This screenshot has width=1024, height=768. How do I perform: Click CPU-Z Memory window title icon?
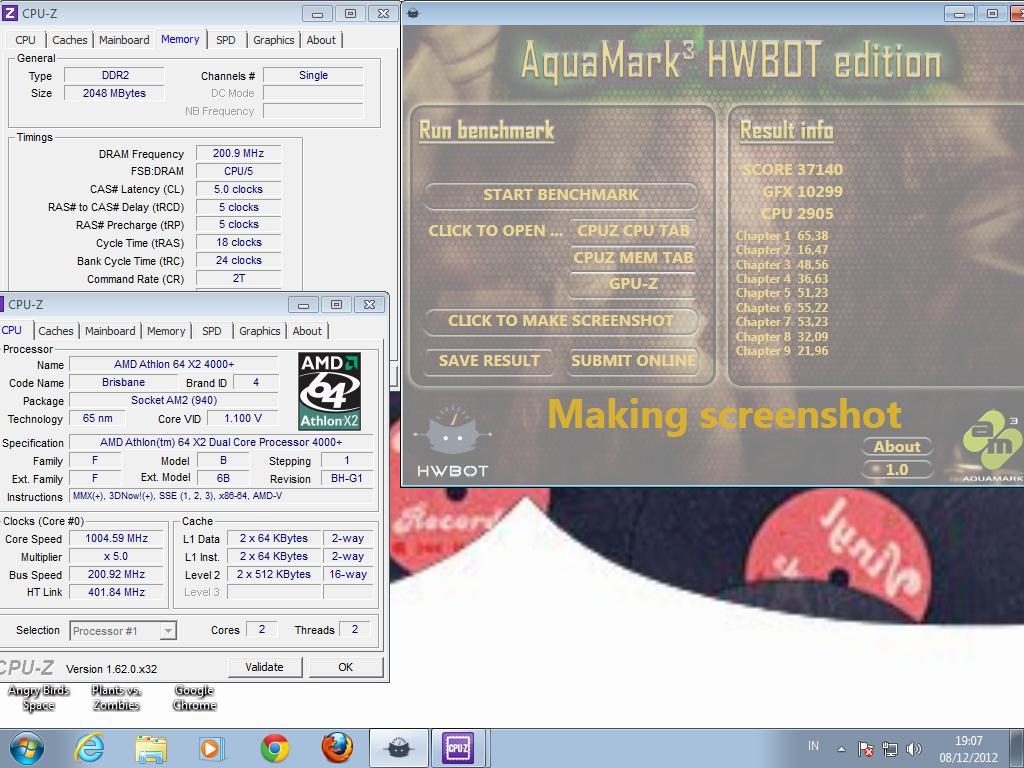point(10,12)
